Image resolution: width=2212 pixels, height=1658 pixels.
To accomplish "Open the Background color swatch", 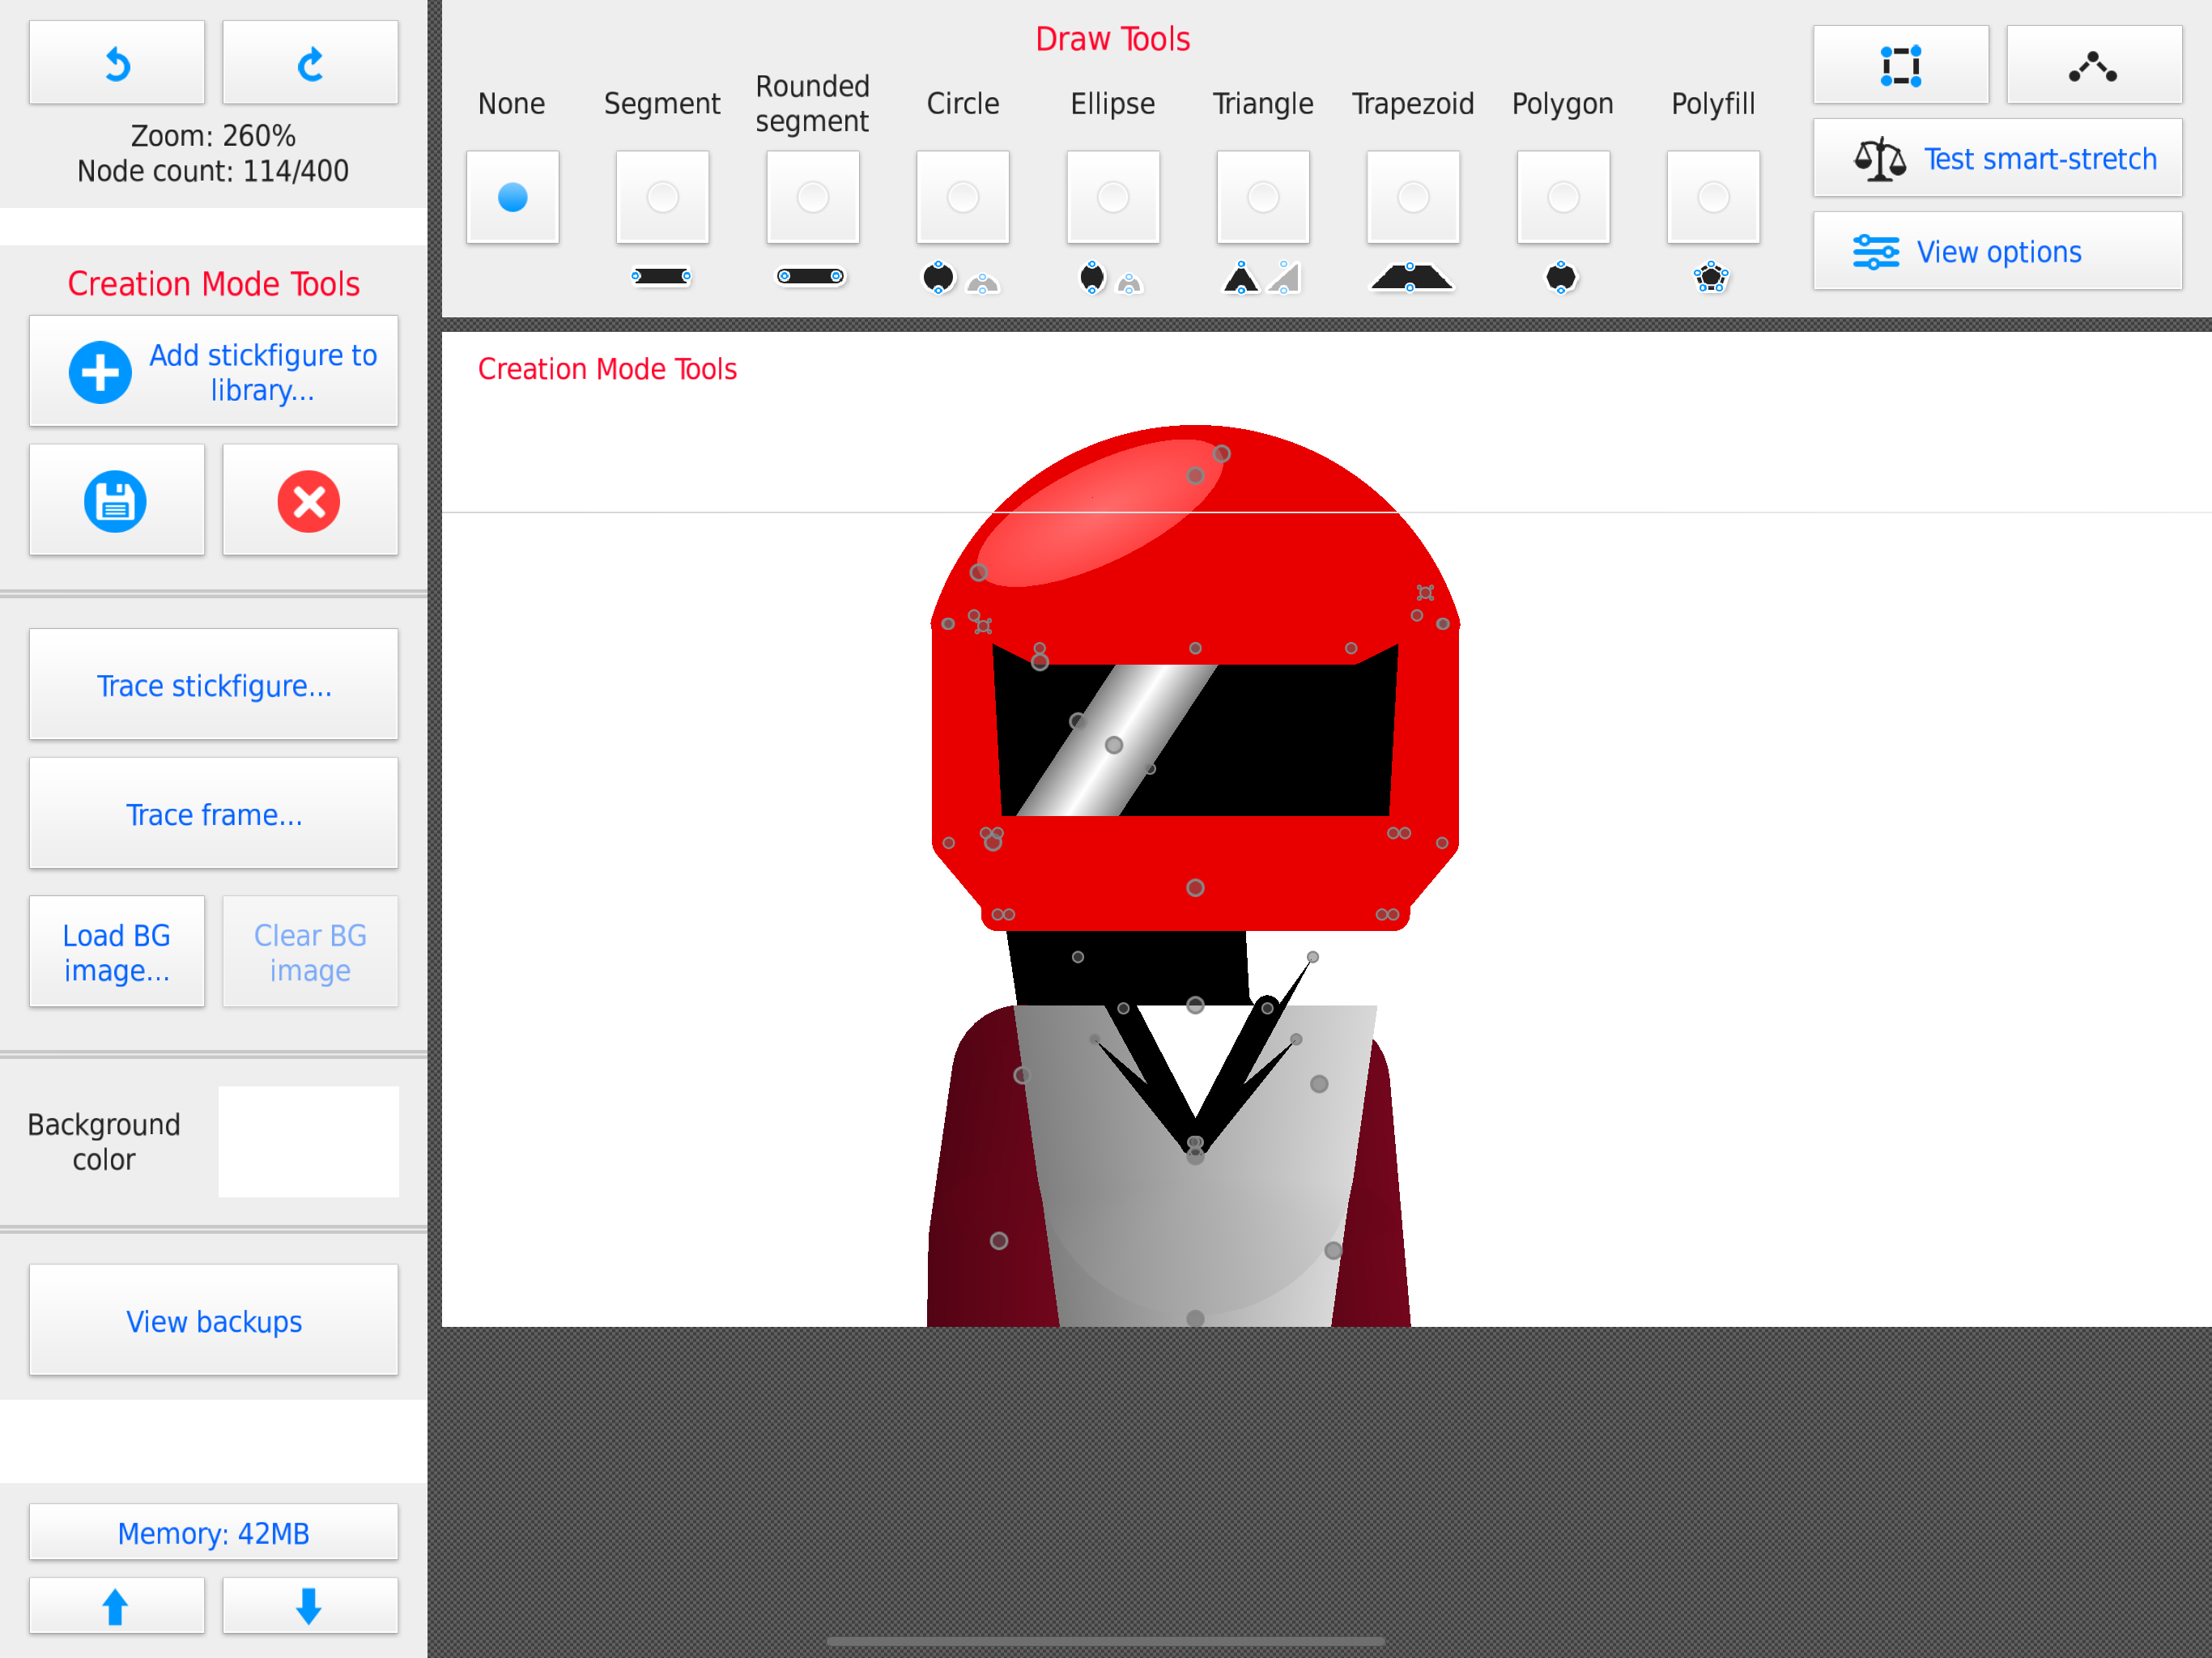I will coord(309,1142).
